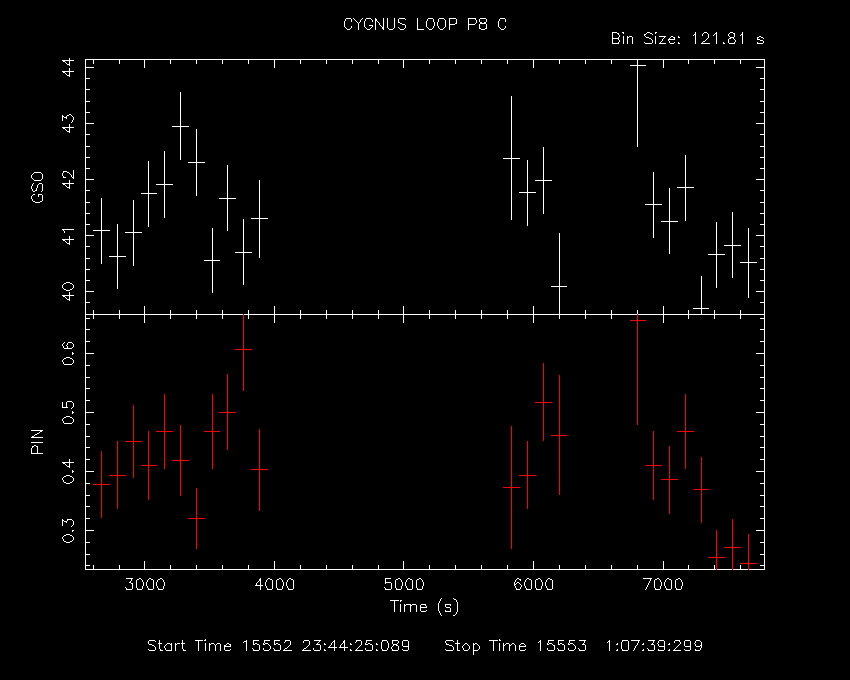
Task: Click the 42 tick label on GSO axis
Action: pyautogui.click(x=68, y=179)
